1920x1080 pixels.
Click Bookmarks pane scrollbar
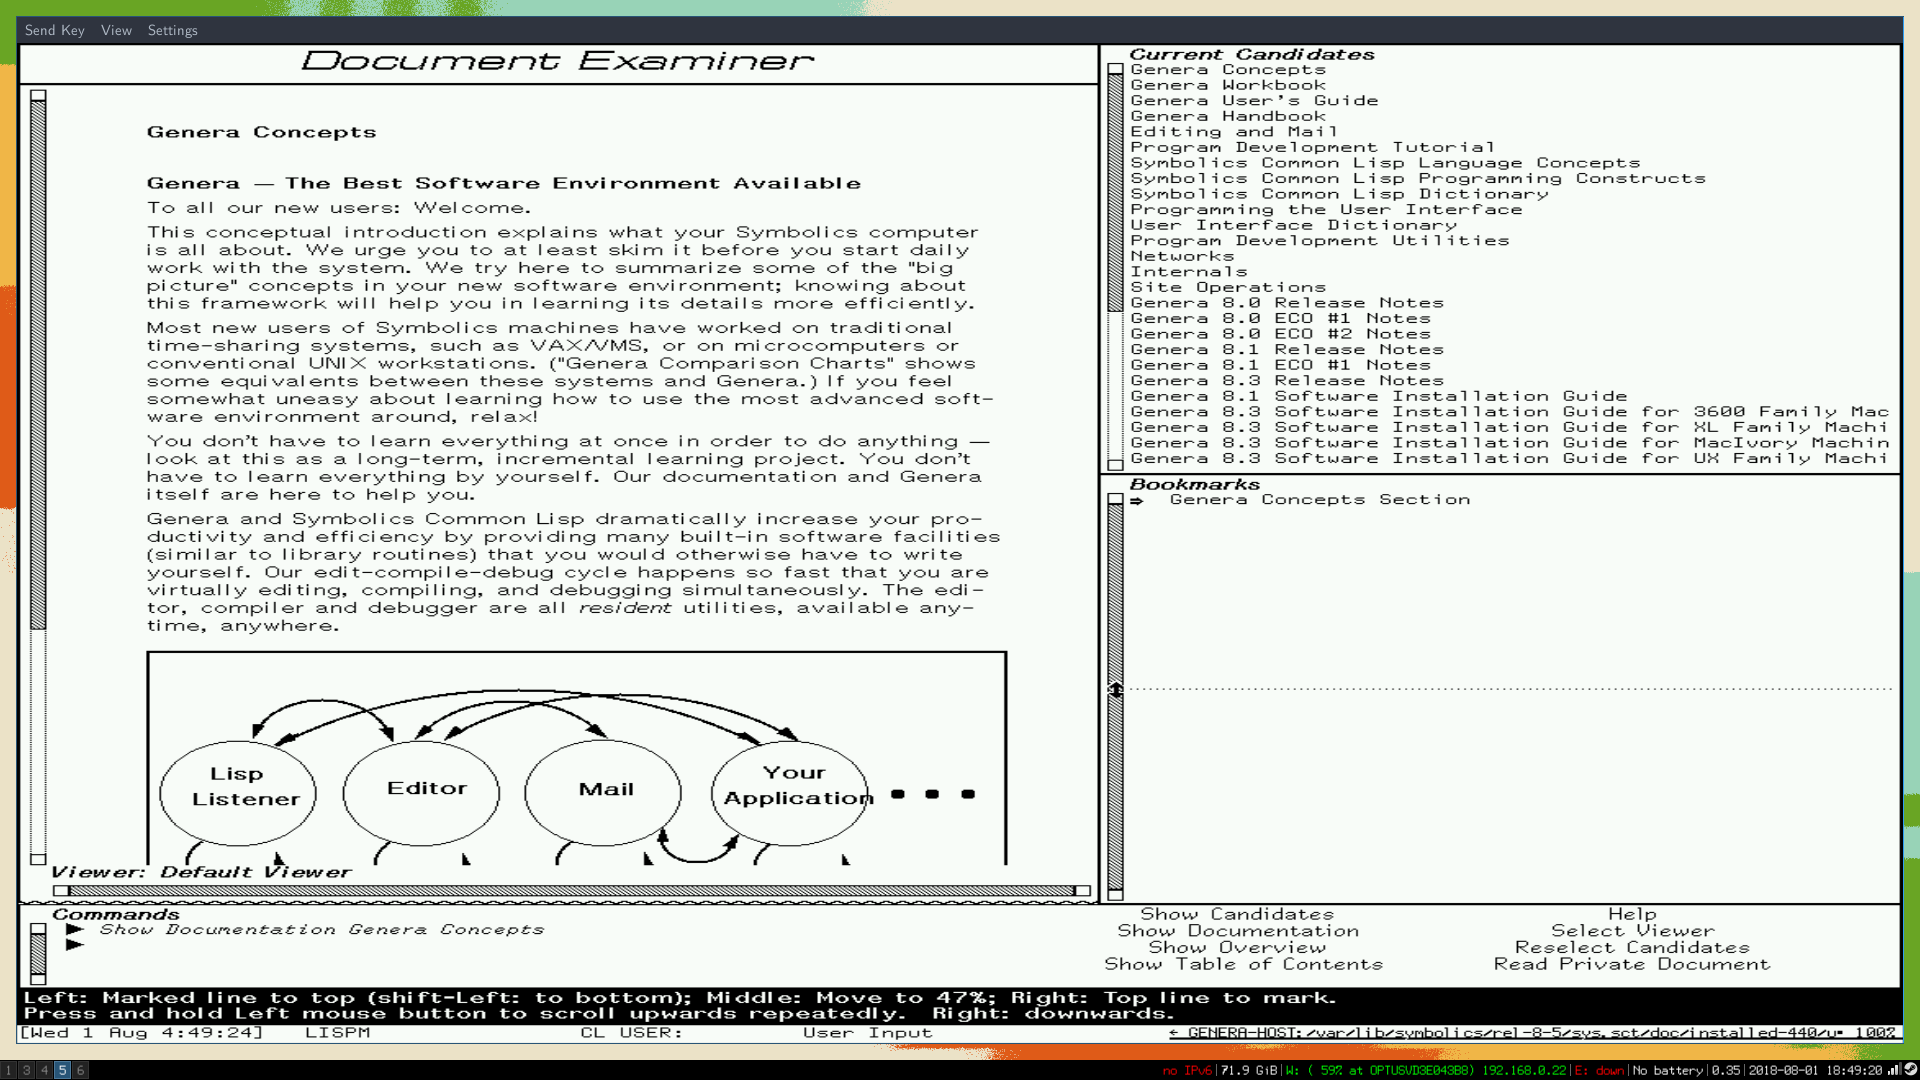1115,696
